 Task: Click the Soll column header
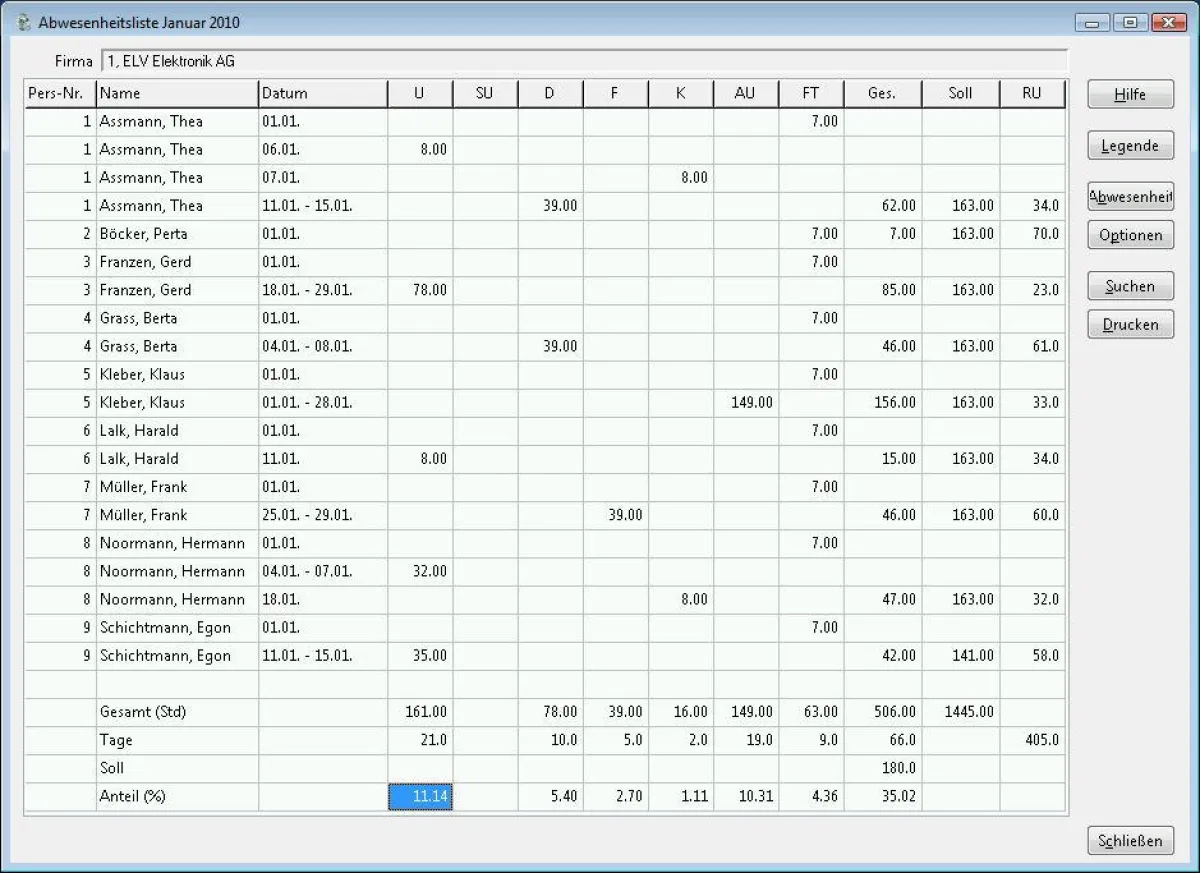[960, 93]
